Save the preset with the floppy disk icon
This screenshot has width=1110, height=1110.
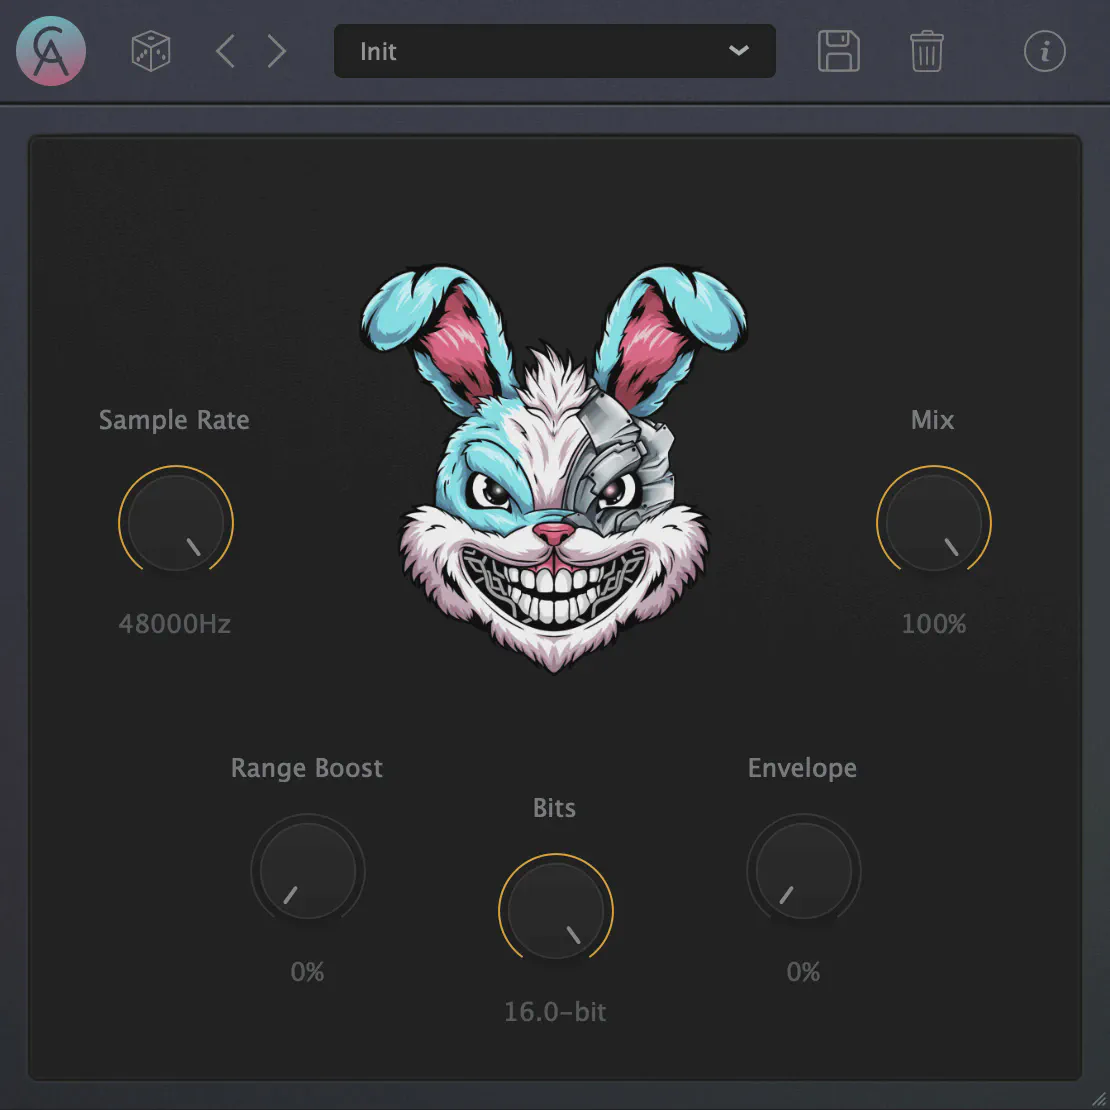point(838,51)
